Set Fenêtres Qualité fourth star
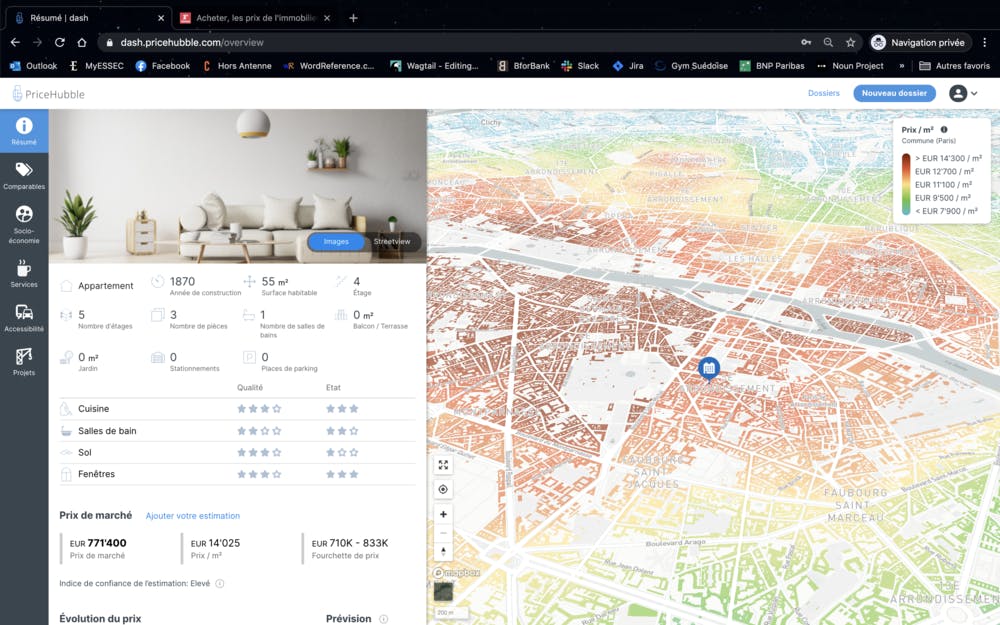The height and width of the screenshot is (625, 1000). click(277, 474)
